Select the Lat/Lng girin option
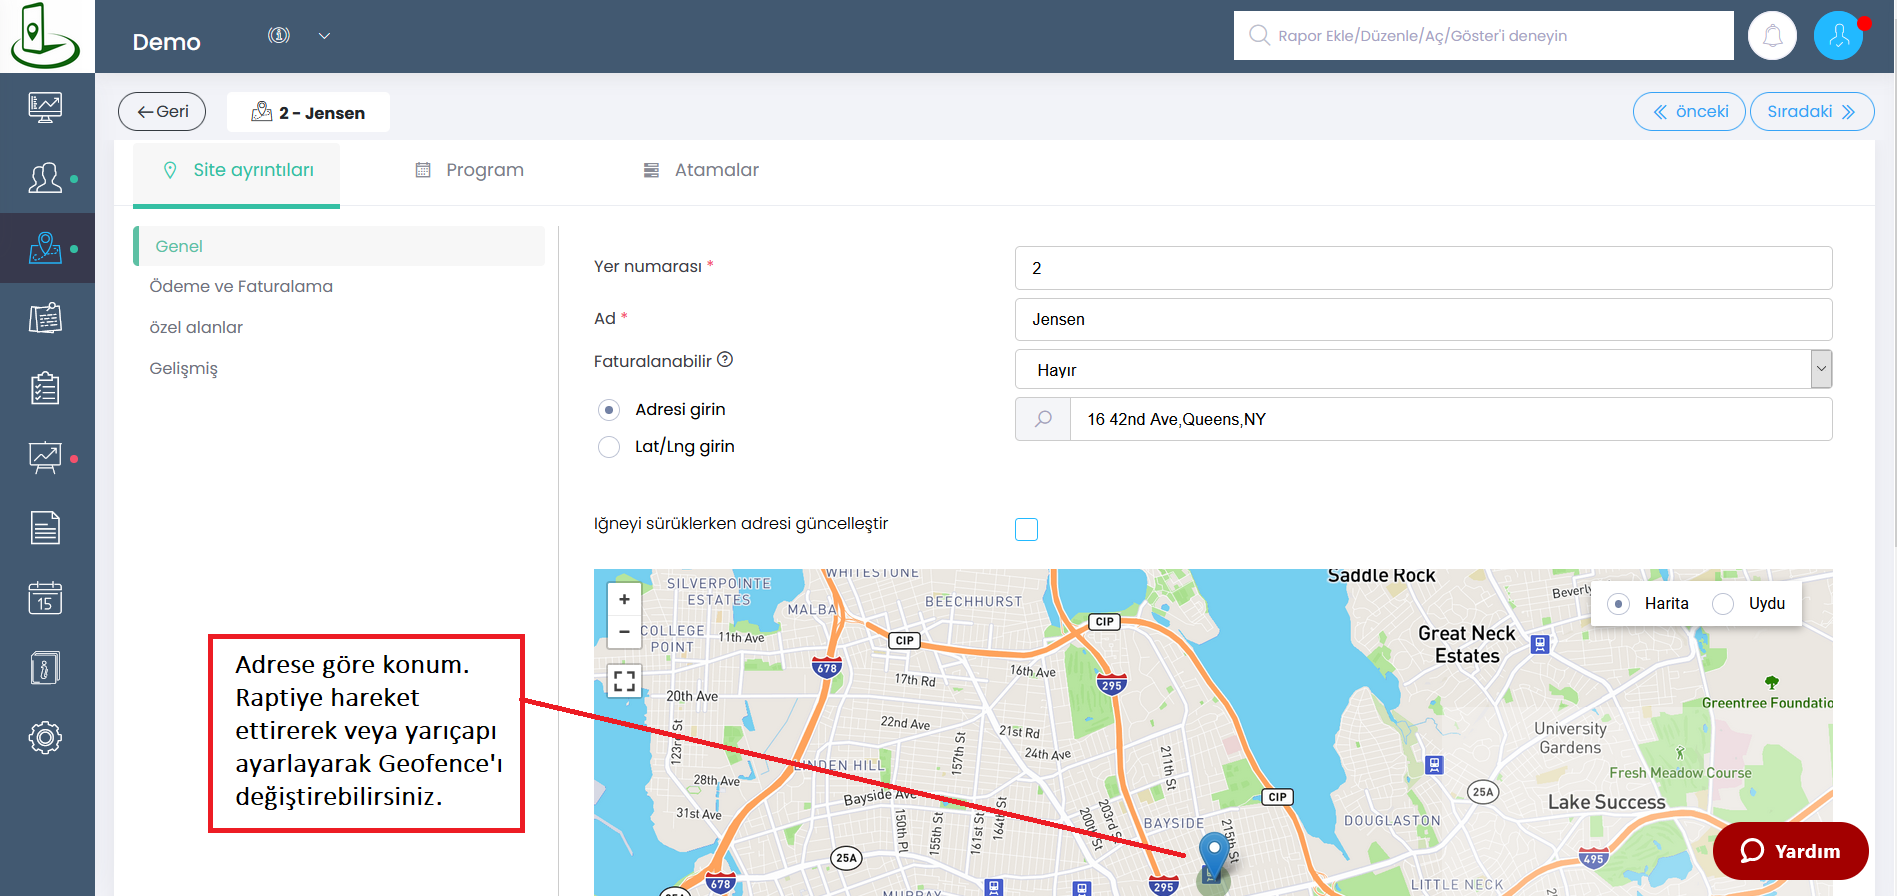This screenshot has width=1897, height=896. click(609, 447)
